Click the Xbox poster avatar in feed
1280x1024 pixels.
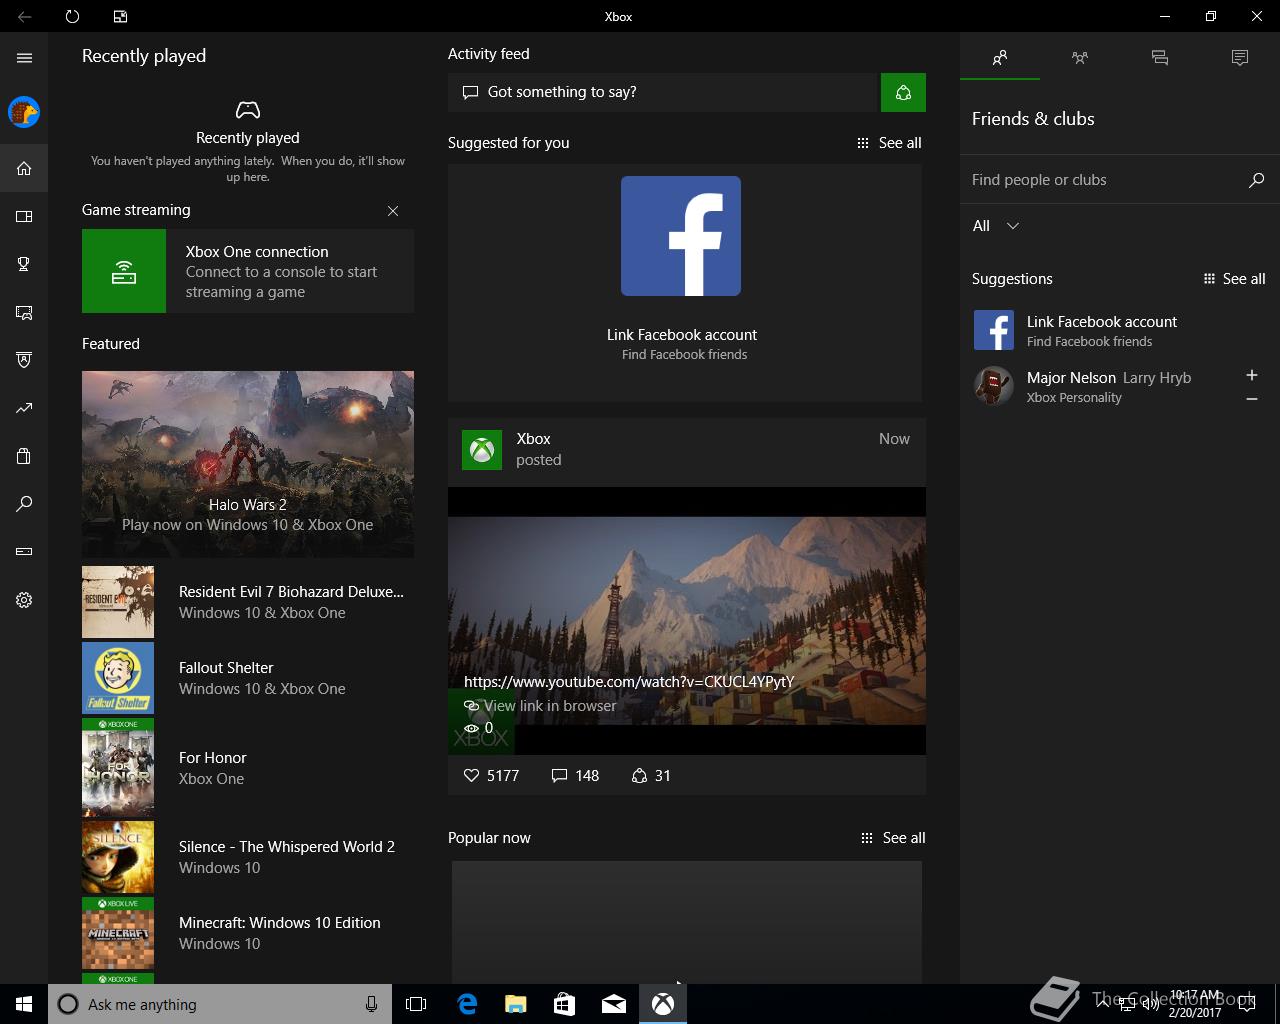(482, 450)
